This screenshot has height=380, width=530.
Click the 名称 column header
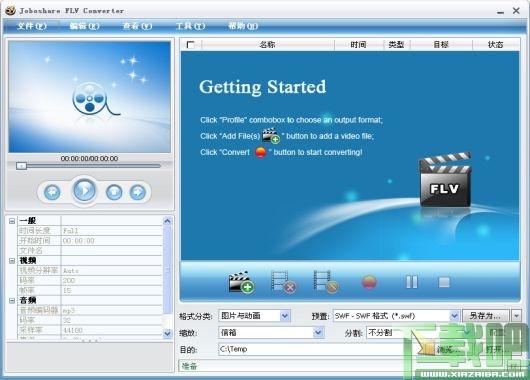(x=267, y=45)
